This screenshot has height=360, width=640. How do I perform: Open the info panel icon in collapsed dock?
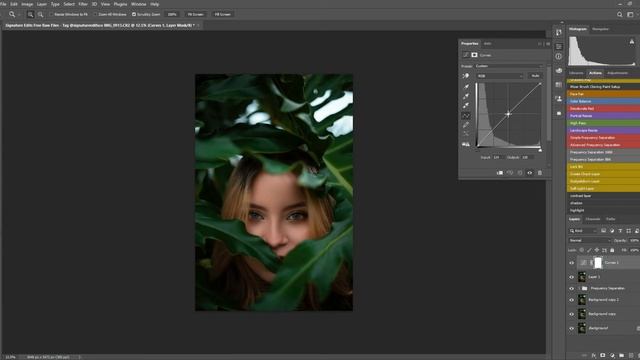point(559,56)
